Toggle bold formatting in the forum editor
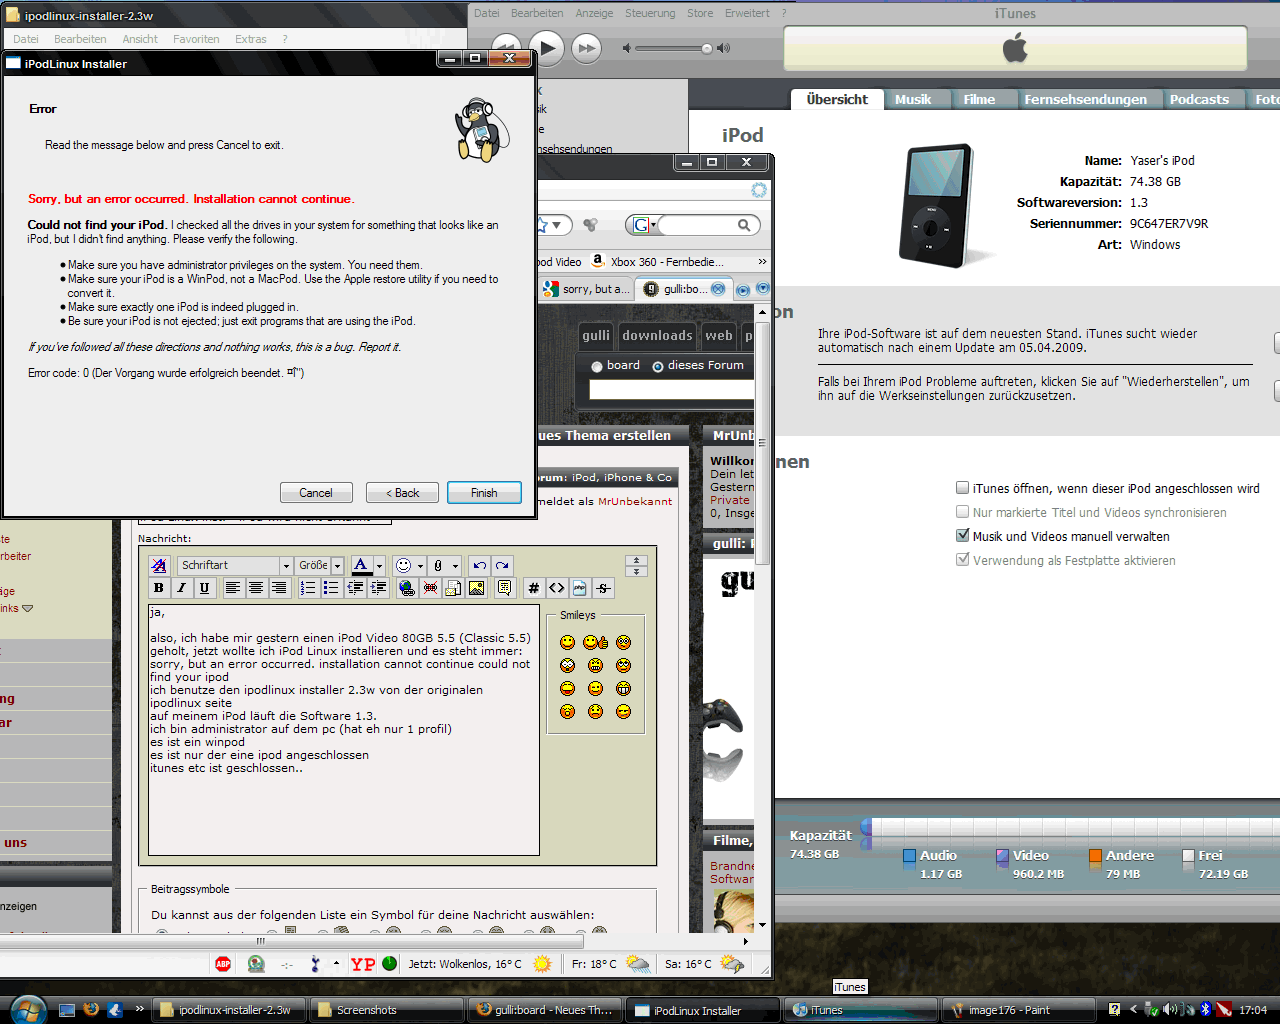This screenshot has height=1024, width=1280. (159, 588)
